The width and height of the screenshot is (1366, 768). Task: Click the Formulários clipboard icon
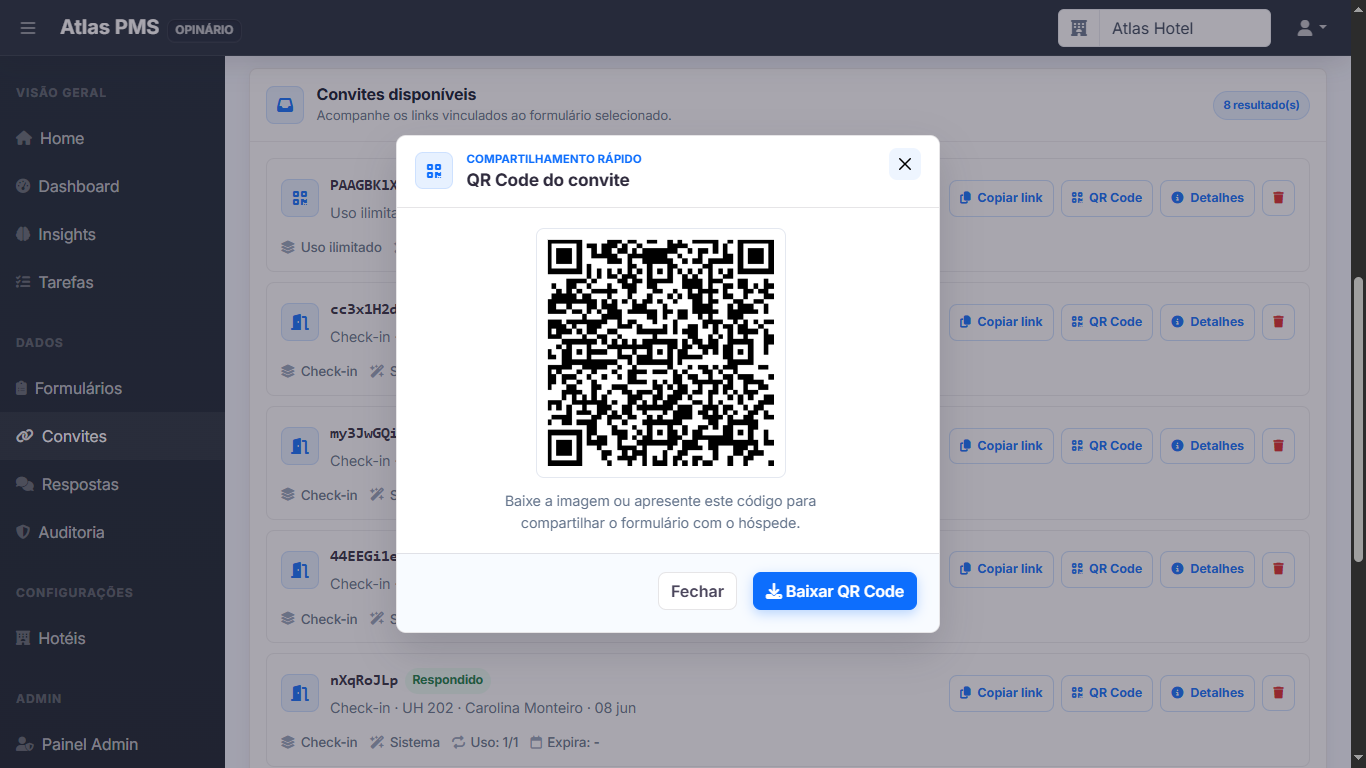(22, 388)
